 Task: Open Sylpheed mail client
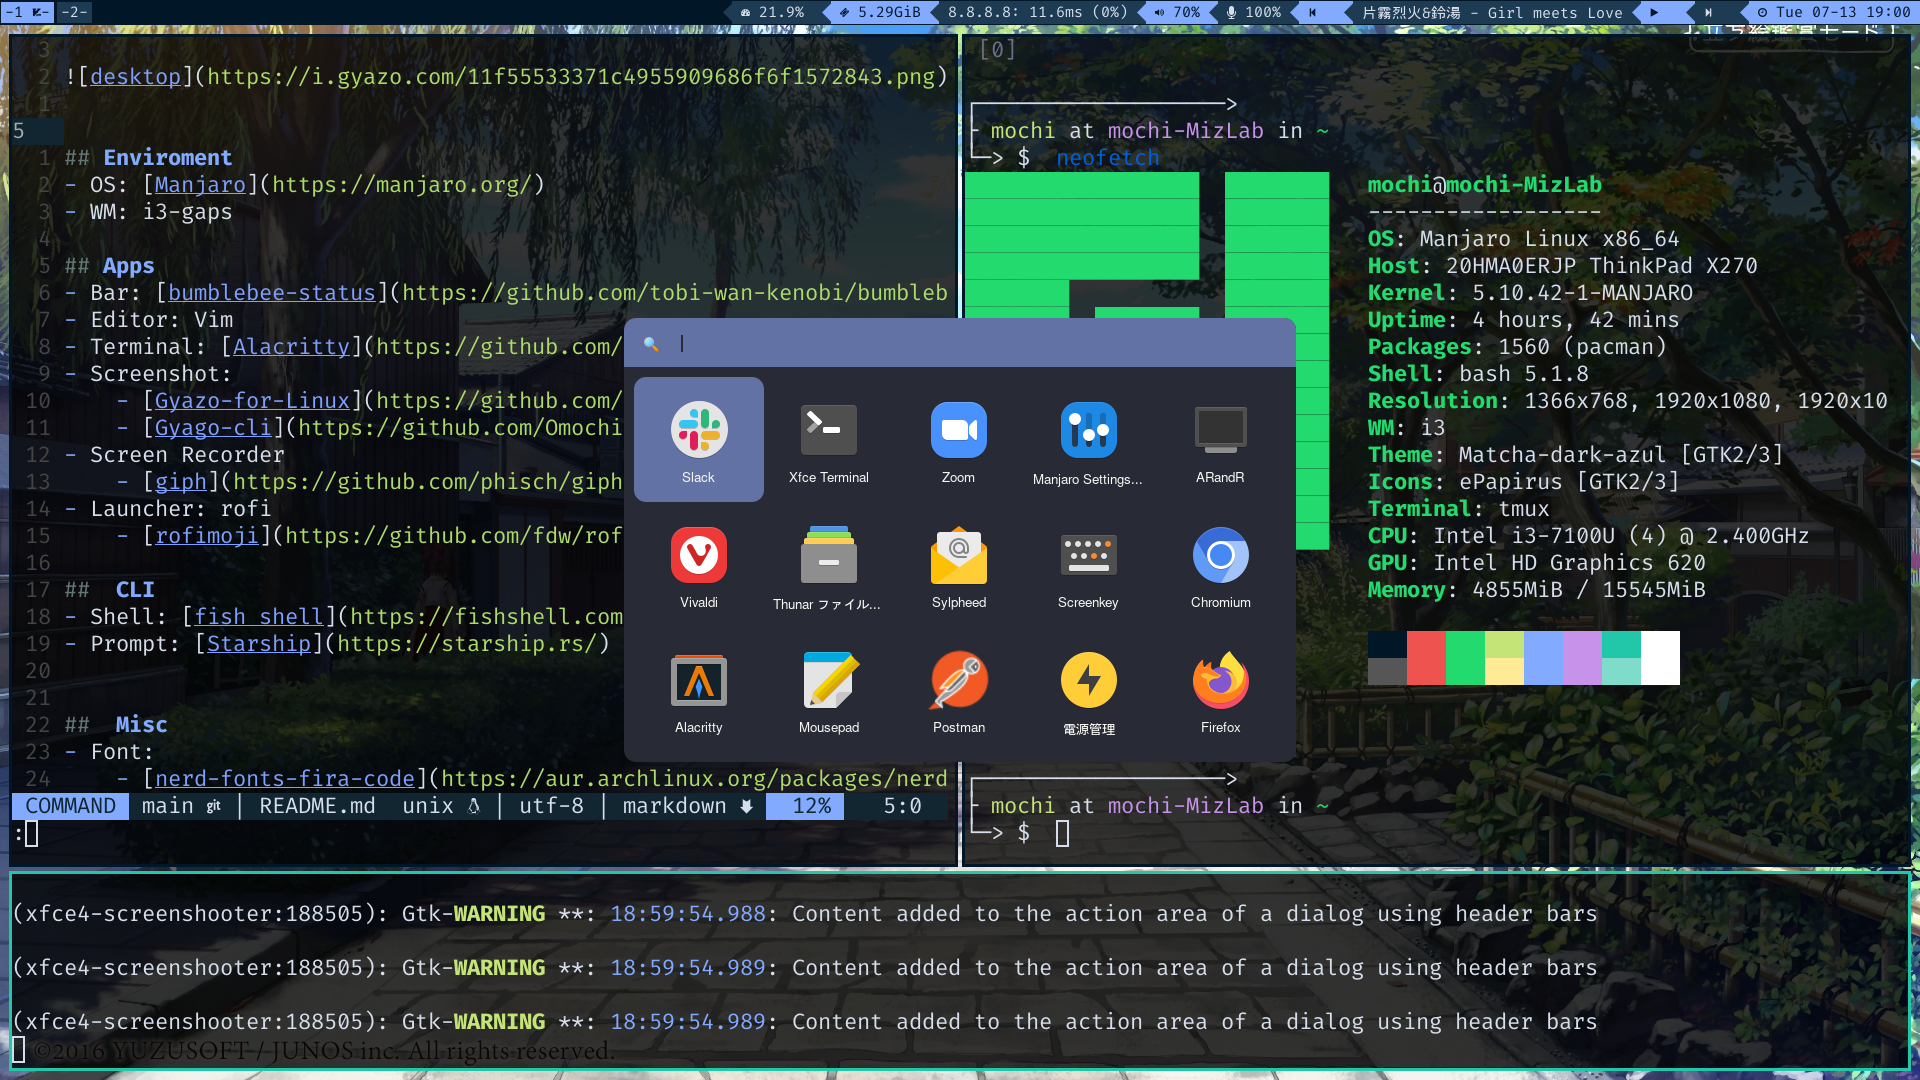(x=958, y=564)
